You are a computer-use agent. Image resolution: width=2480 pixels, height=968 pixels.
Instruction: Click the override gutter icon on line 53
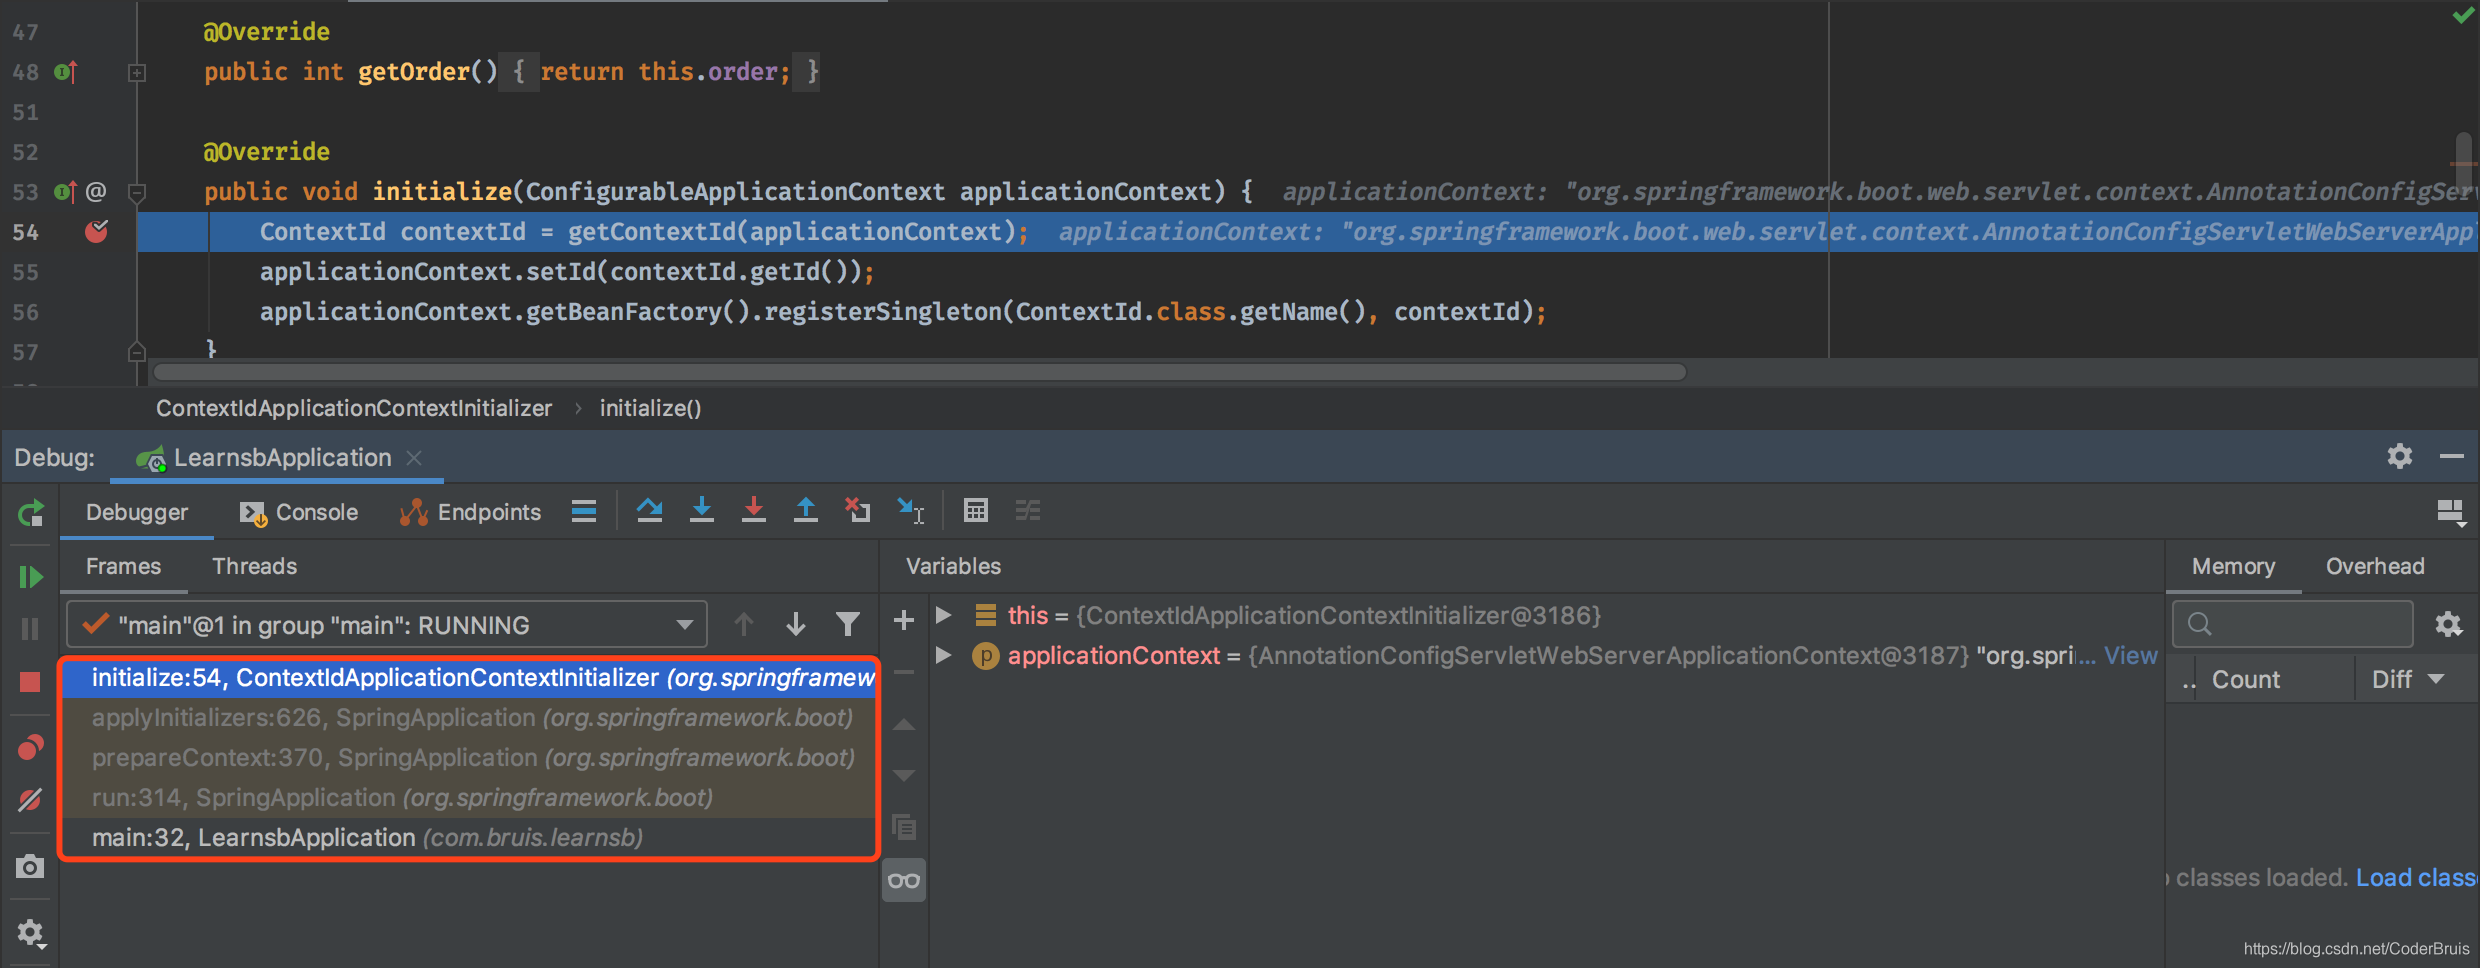(x=65, y=192)
